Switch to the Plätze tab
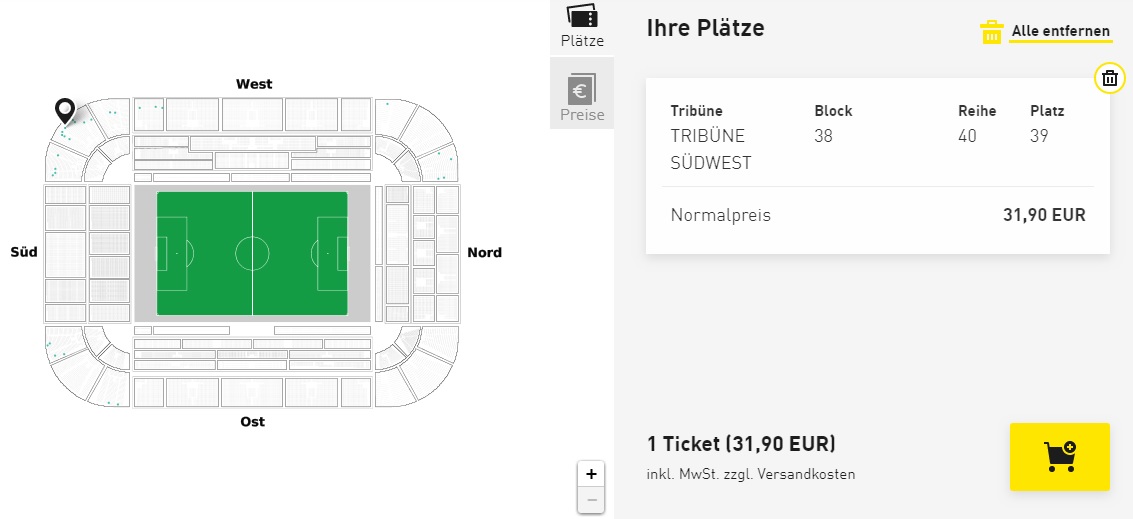This screenshot has width=1133, height=519. 582,26
